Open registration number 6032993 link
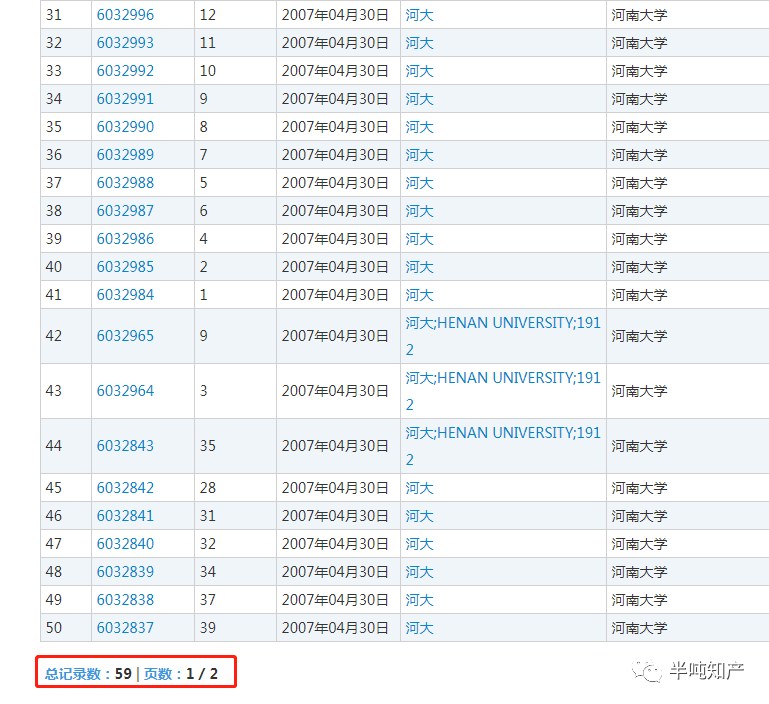The height and width of the screenshot is (704, 769). (125, 43)
